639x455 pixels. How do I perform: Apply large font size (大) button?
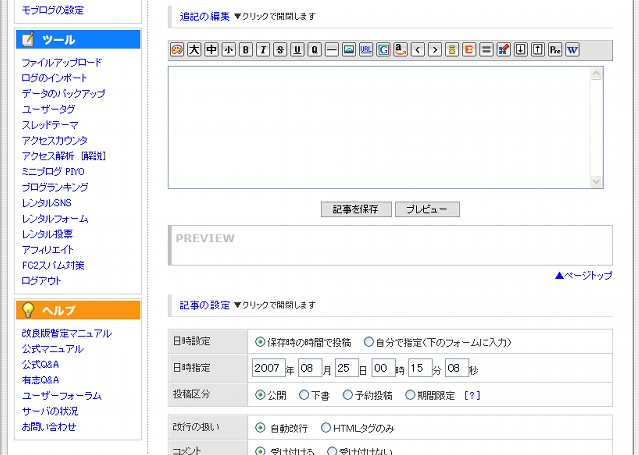(194, 50)
